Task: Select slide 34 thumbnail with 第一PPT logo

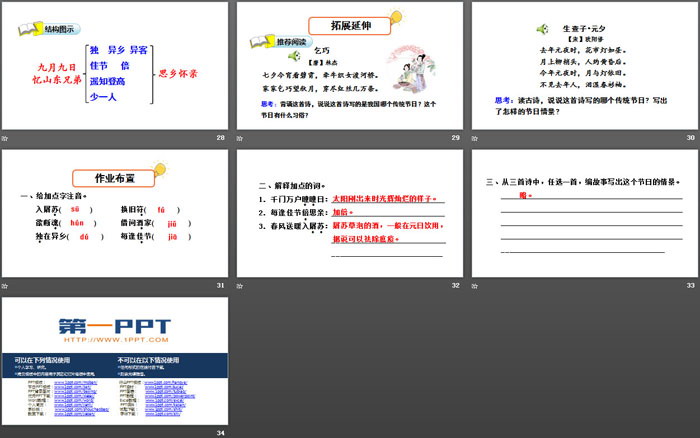Action: pyautogui.click(x=115, y=361)
